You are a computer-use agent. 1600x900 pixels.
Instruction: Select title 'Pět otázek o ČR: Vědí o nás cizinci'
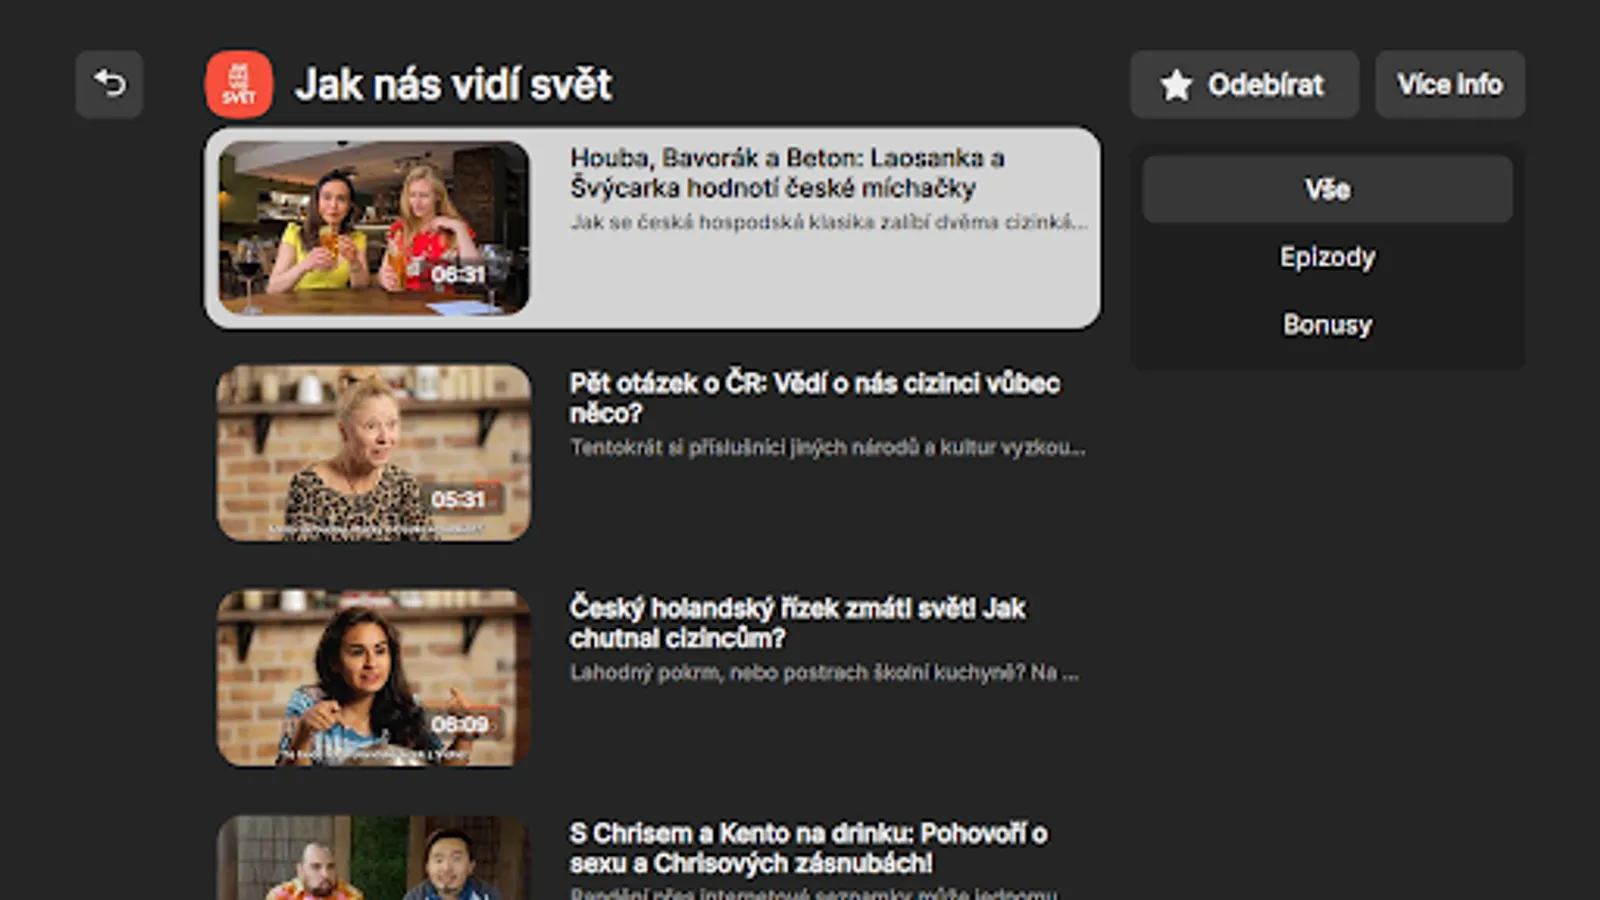point(815,398)
